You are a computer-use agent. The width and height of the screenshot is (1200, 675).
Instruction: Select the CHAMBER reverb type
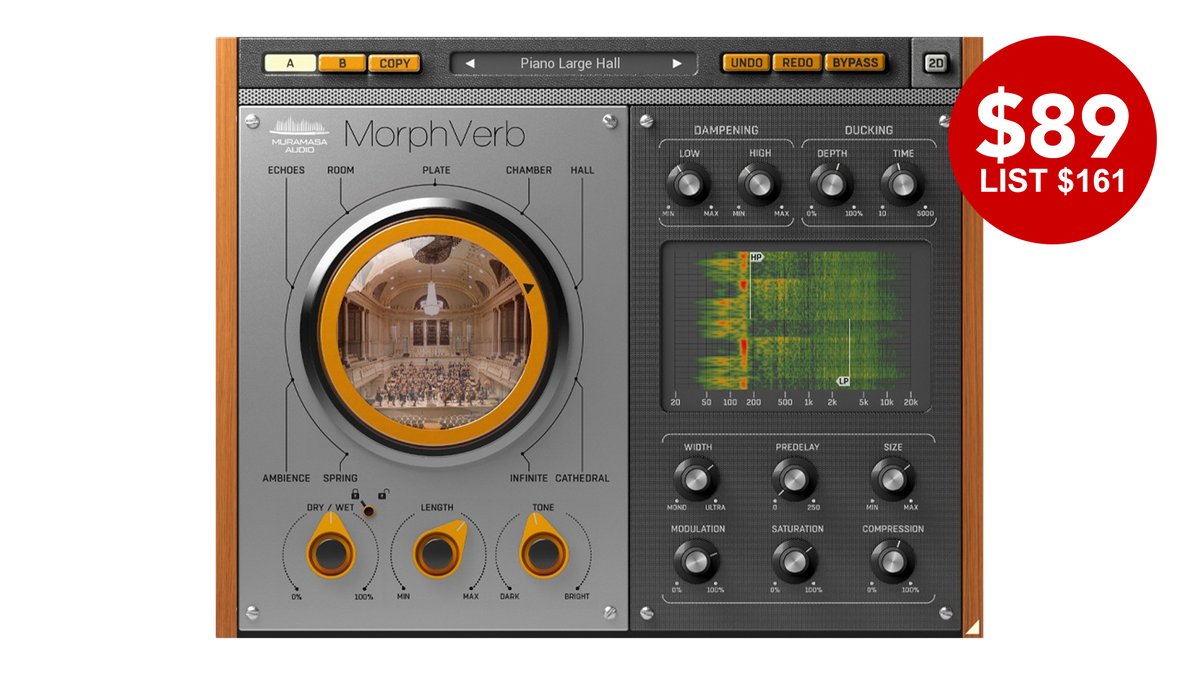pyautogui.click(x=529, y=170)
